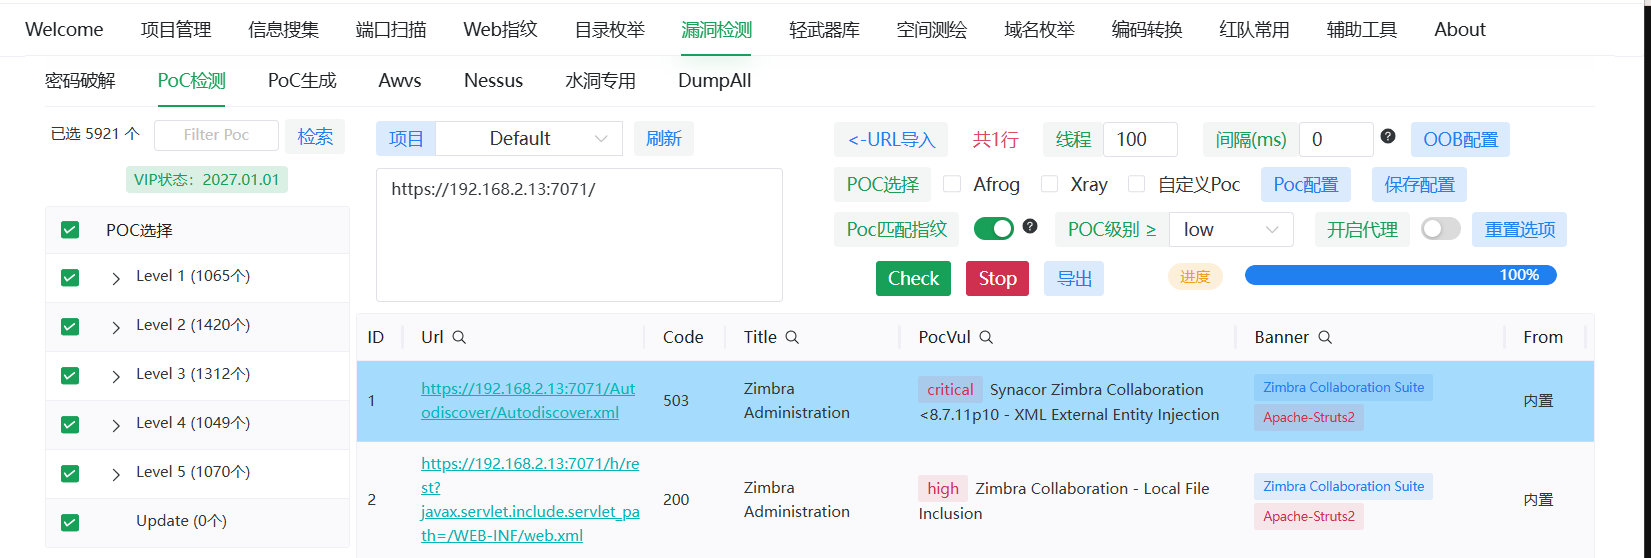Click the search icon next to Url column
Viewport: 1651px width, 558px height.
(459, 338)
